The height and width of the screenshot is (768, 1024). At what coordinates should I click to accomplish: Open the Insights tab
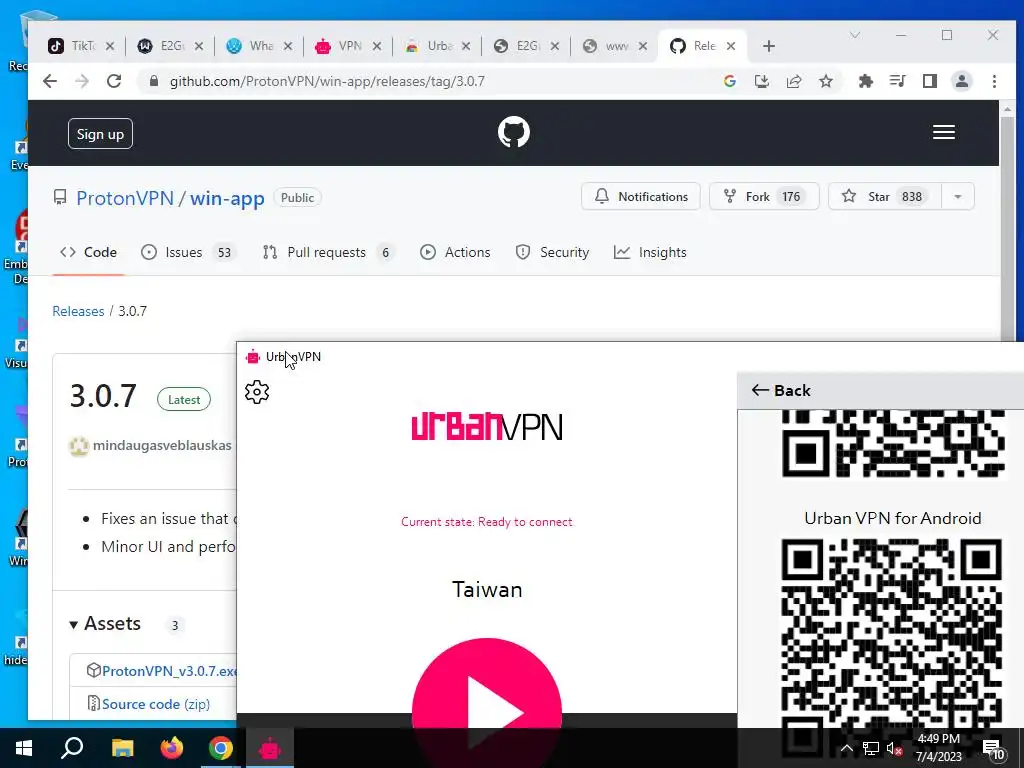coord(650,252)
